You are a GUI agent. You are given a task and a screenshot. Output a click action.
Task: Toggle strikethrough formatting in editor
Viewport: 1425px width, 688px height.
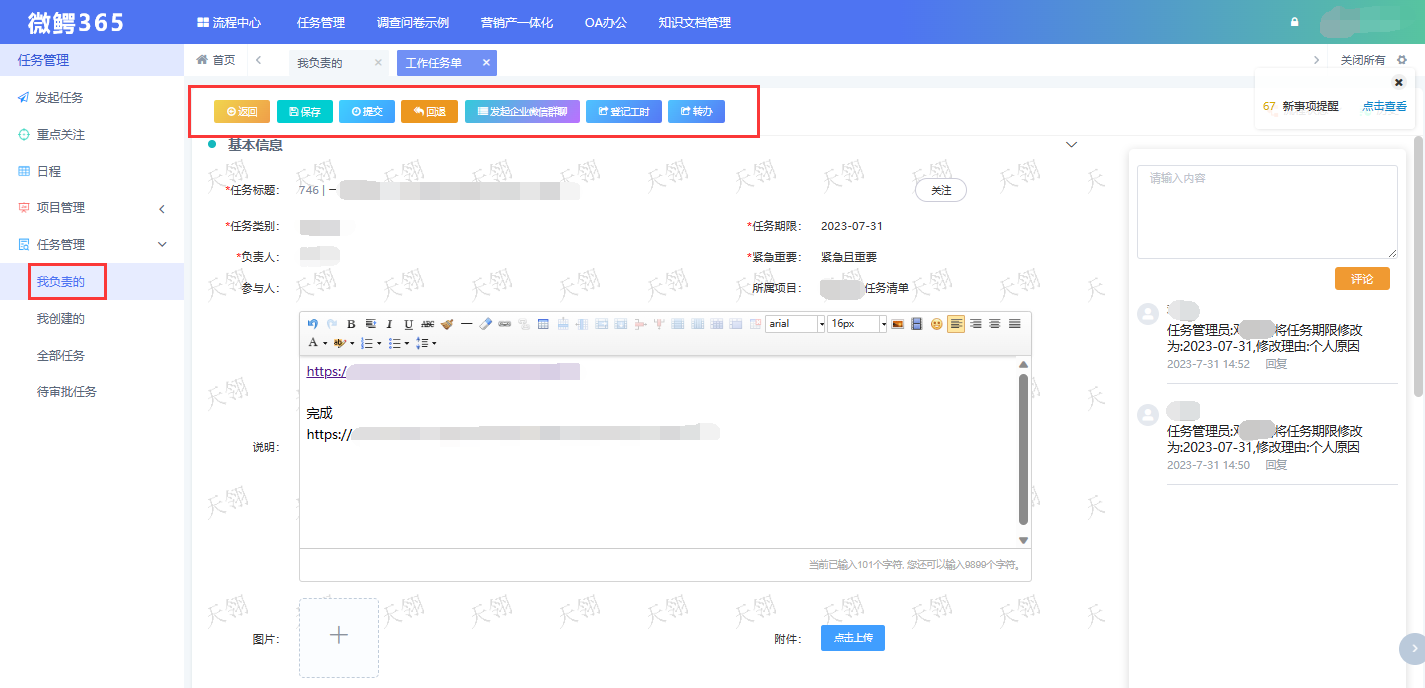tap(427, 324)
